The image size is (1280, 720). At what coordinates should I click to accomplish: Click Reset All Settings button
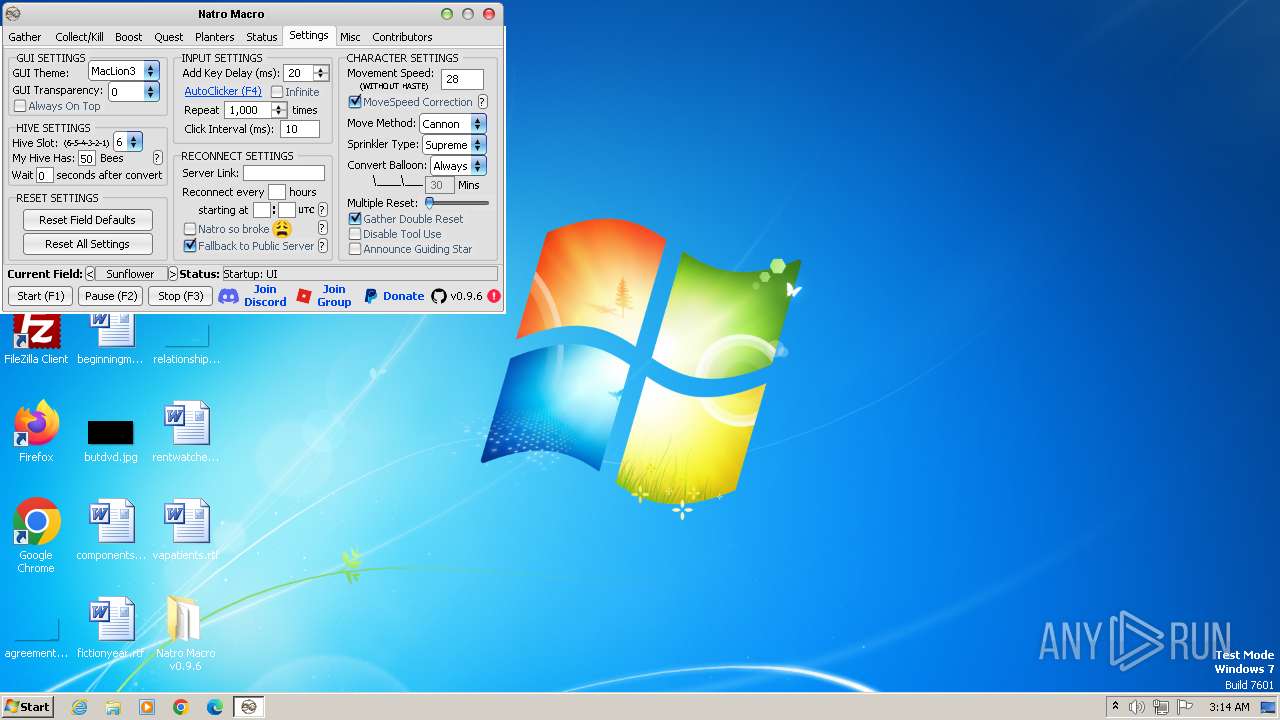[88, 244]
